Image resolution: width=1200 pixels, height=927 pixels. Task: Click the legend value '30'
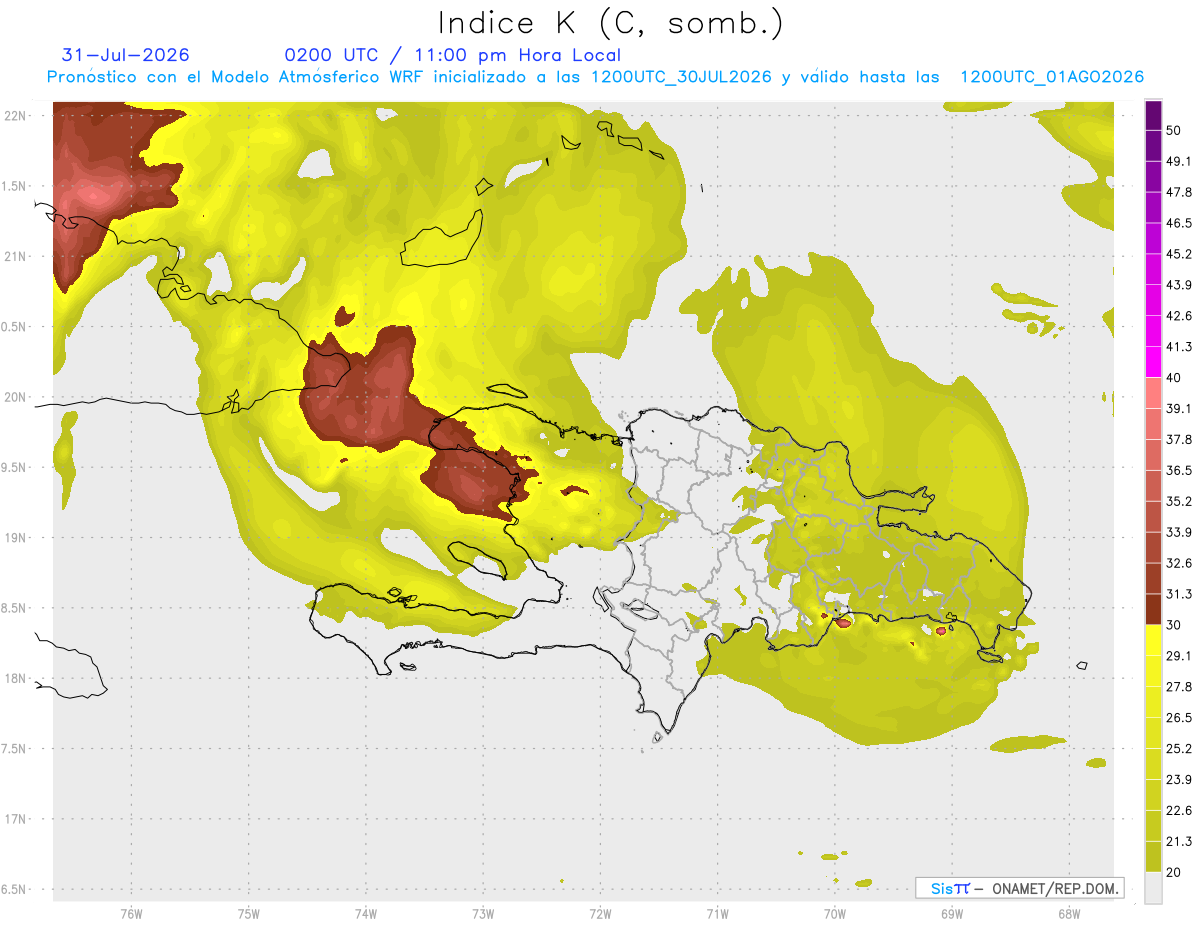[1173, 625]
